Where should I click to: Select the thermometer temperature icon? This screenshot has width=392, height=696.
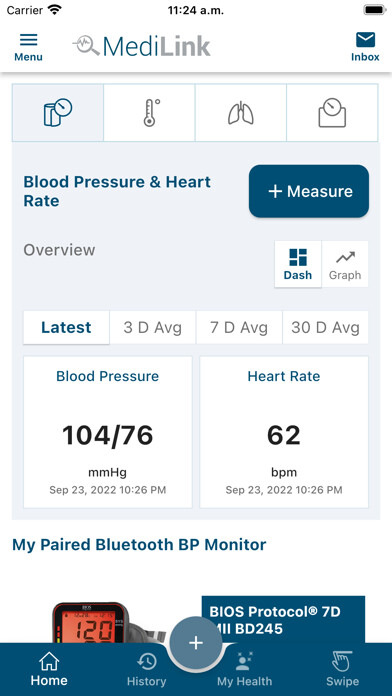[x=149, y=113]
